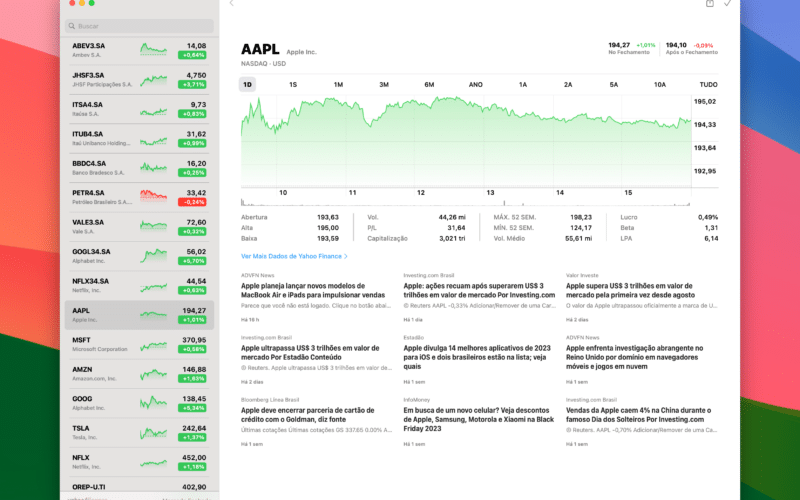The height and width of the screenshot is (500, 800).
Task: Select GOOG Alphabet Inc. row
Action: (139, 403)
